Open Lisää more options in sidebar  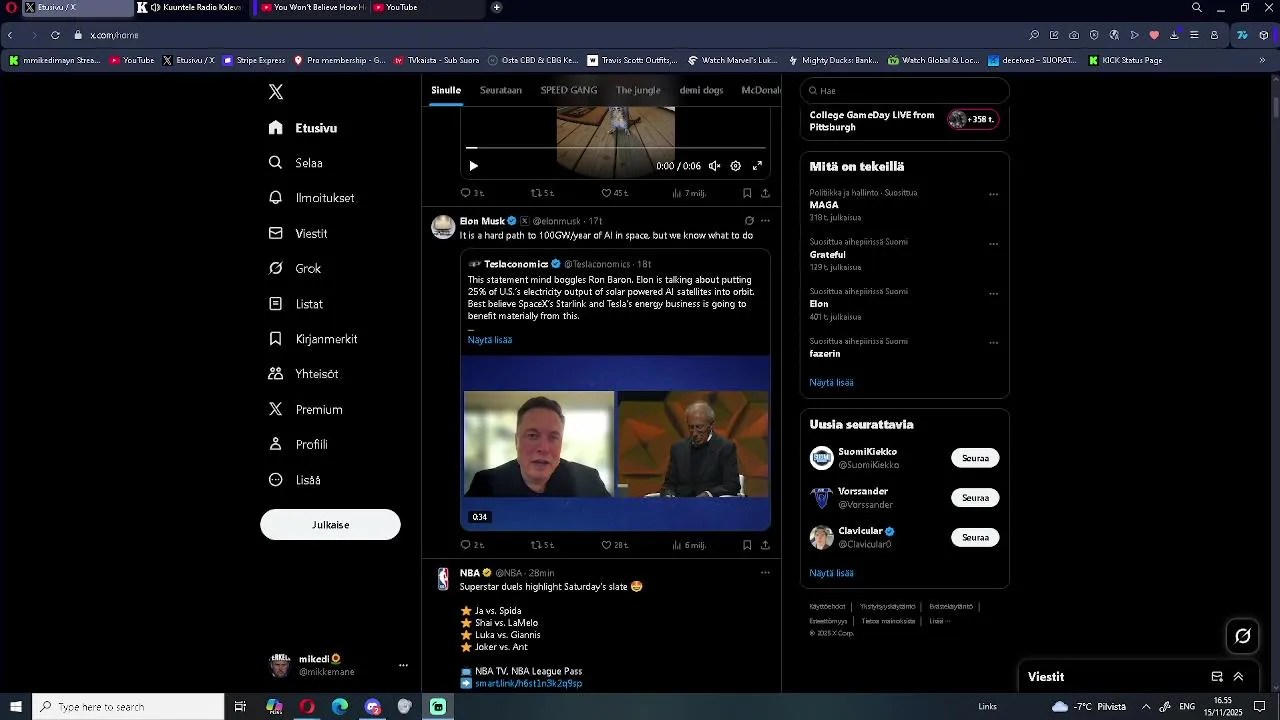point(295,480)
